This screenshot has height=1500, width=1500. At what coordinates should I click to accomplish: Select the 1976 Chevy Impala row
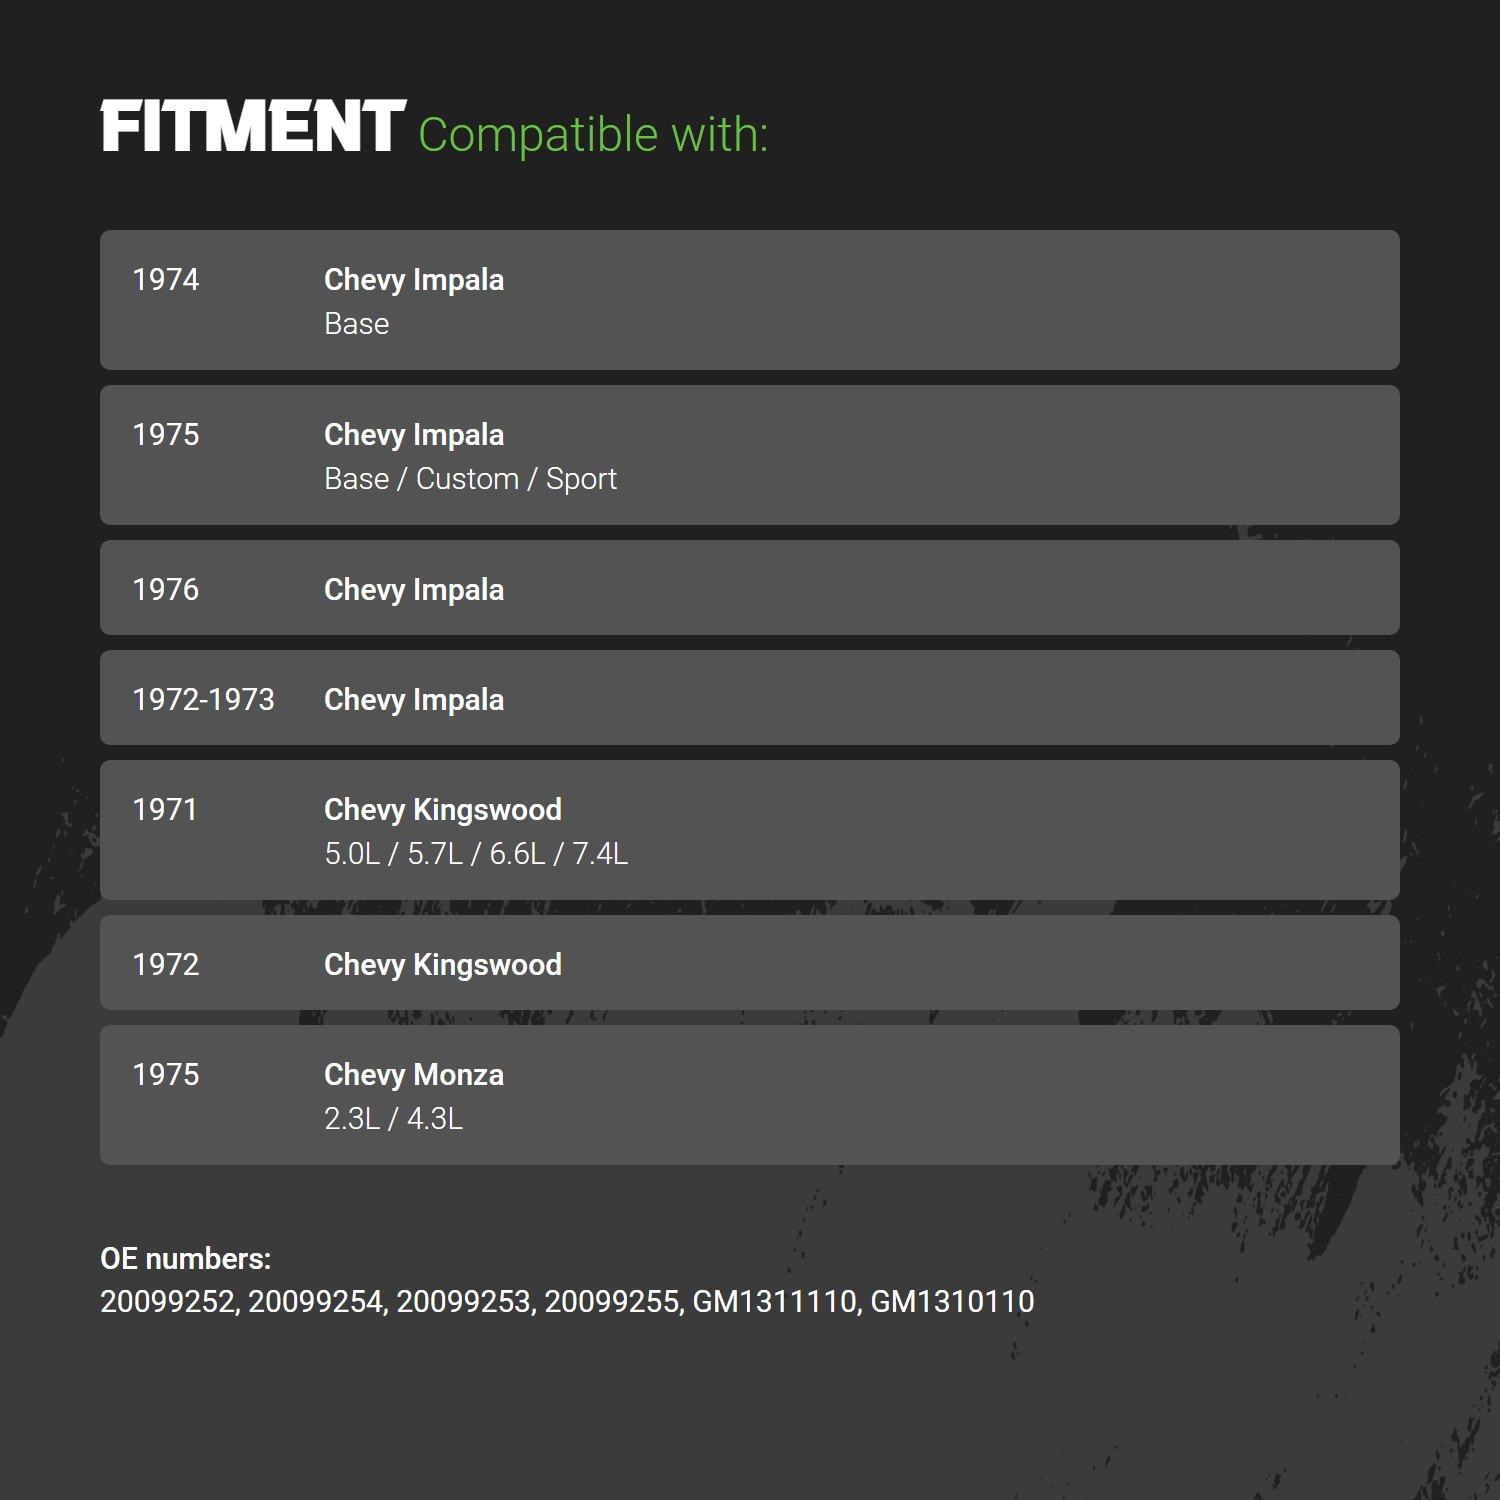pyautogui.click(x=750, y=588)
